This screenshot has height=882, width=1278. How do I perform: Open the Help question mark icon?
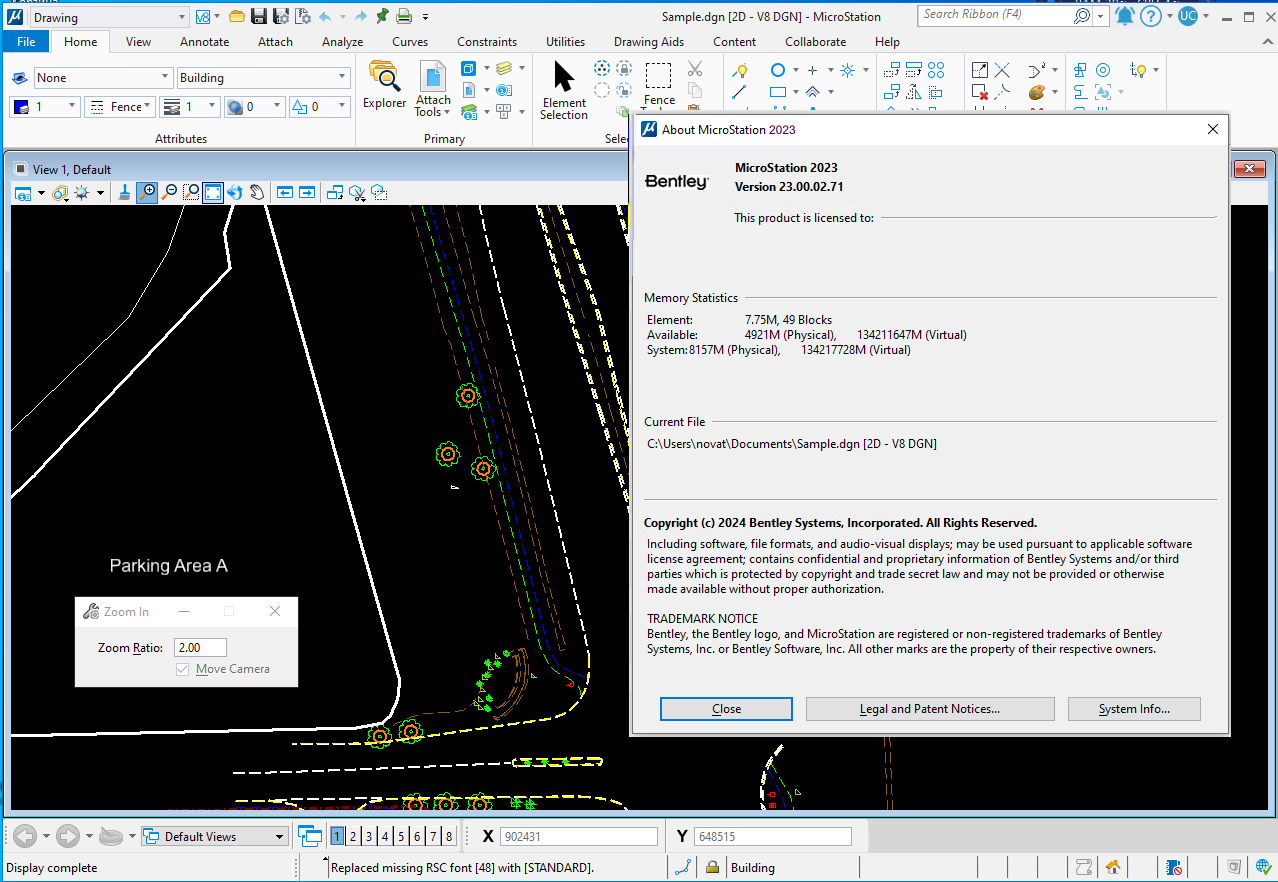[1151, 17]
